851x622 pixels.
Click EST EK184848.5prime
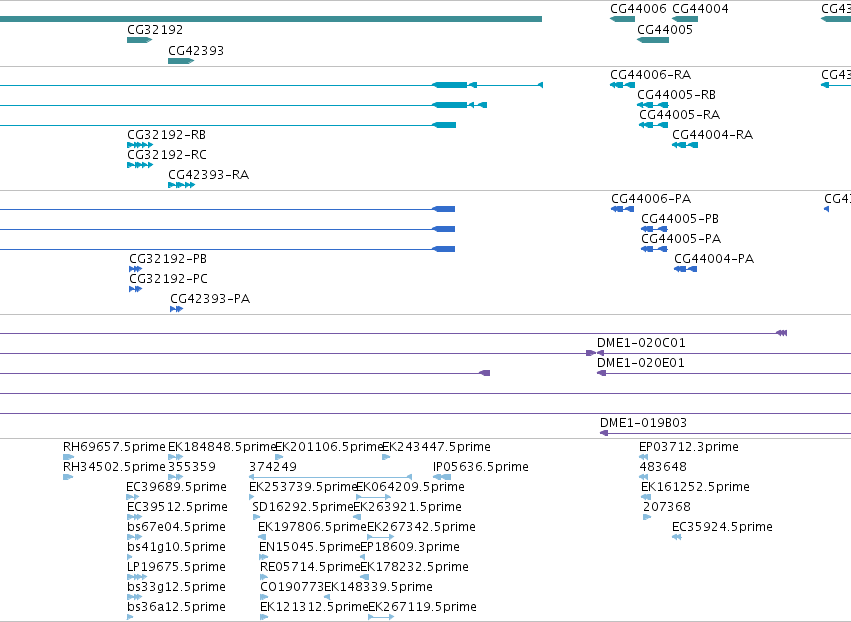click(222, 447)
